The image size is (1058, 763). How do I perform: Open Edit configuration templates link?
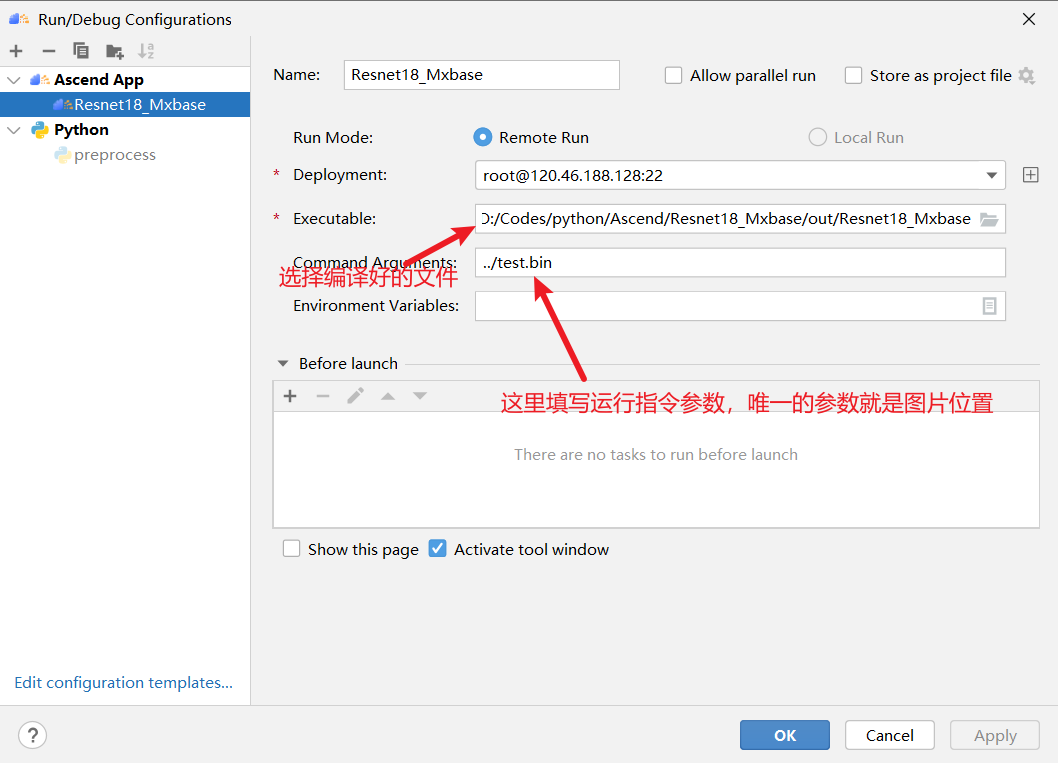123,683
